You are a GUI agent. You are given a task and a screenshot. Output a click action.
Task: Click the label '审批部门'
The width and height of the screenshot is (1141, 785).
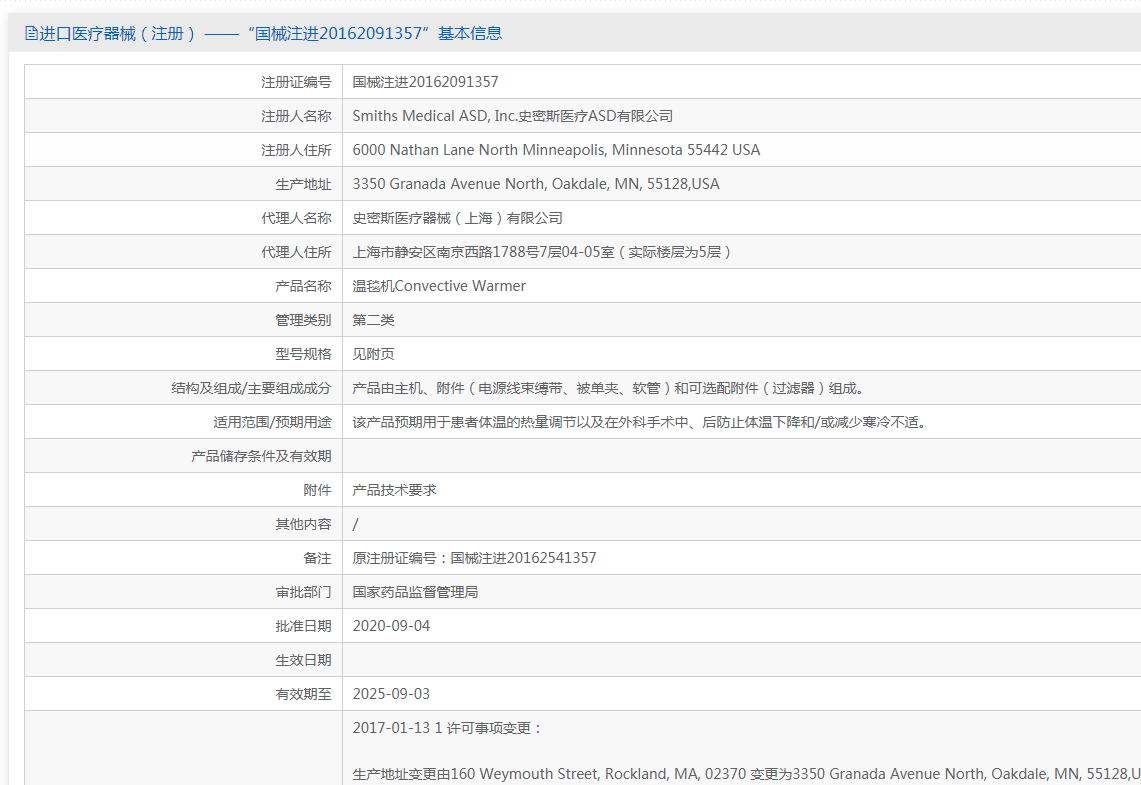pos(303,592)
